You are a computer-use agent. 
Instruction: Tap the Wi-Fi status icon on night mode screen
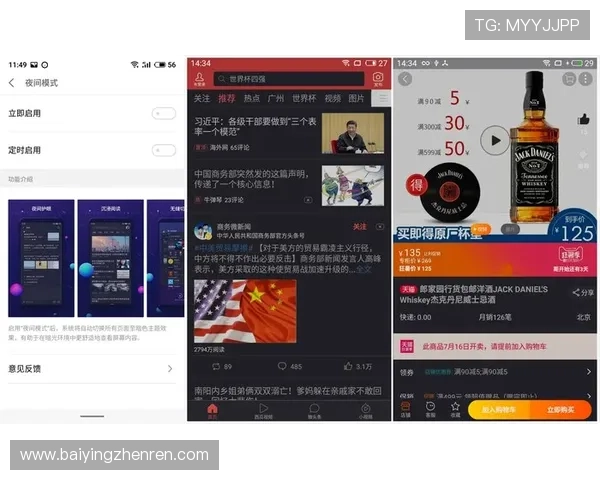coord(134,65)
